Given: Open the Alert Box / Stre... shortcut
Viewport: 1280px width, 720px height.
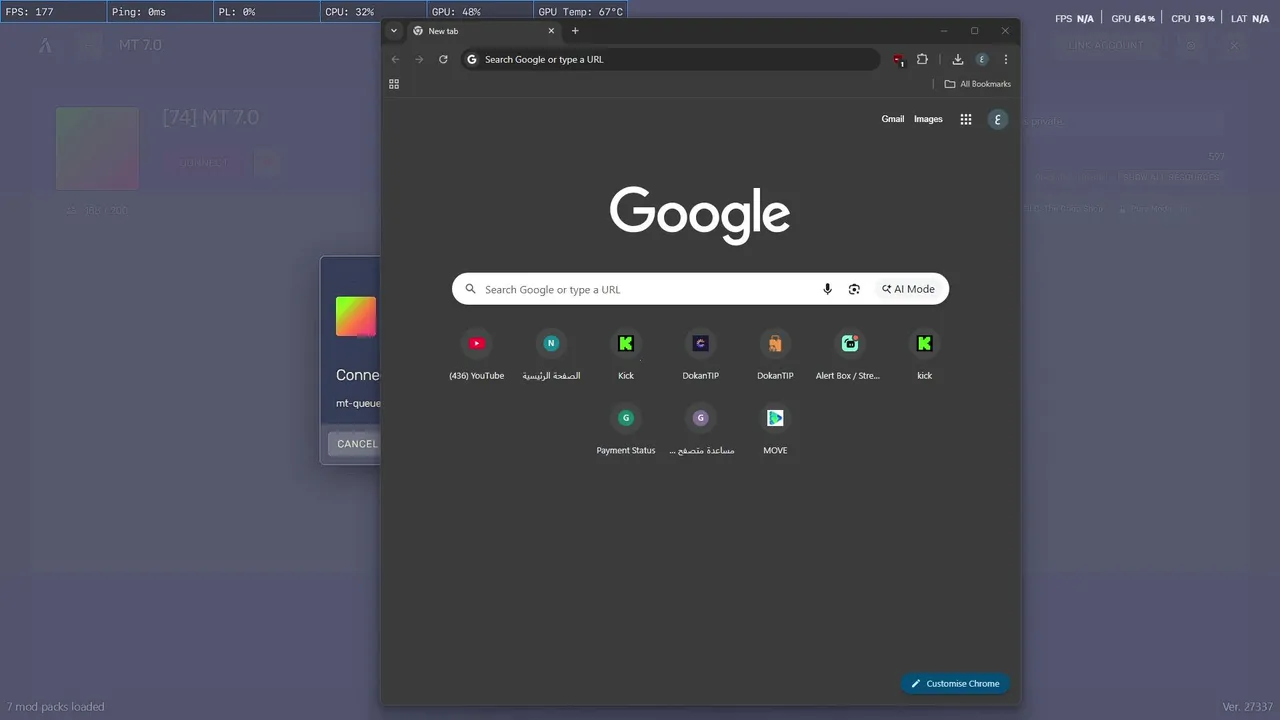Looking at the screenshot, I should coord(850,354).
